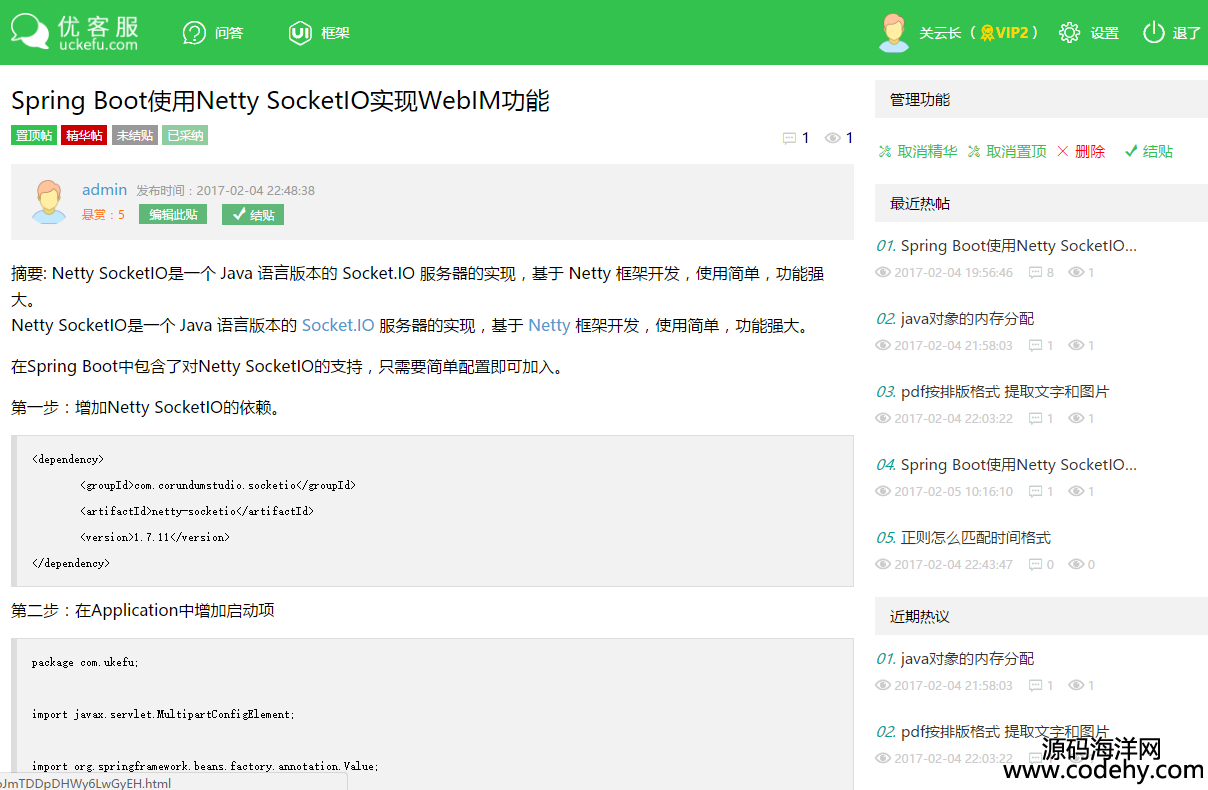Click 取消精华 in management panel

coord(927,152)
